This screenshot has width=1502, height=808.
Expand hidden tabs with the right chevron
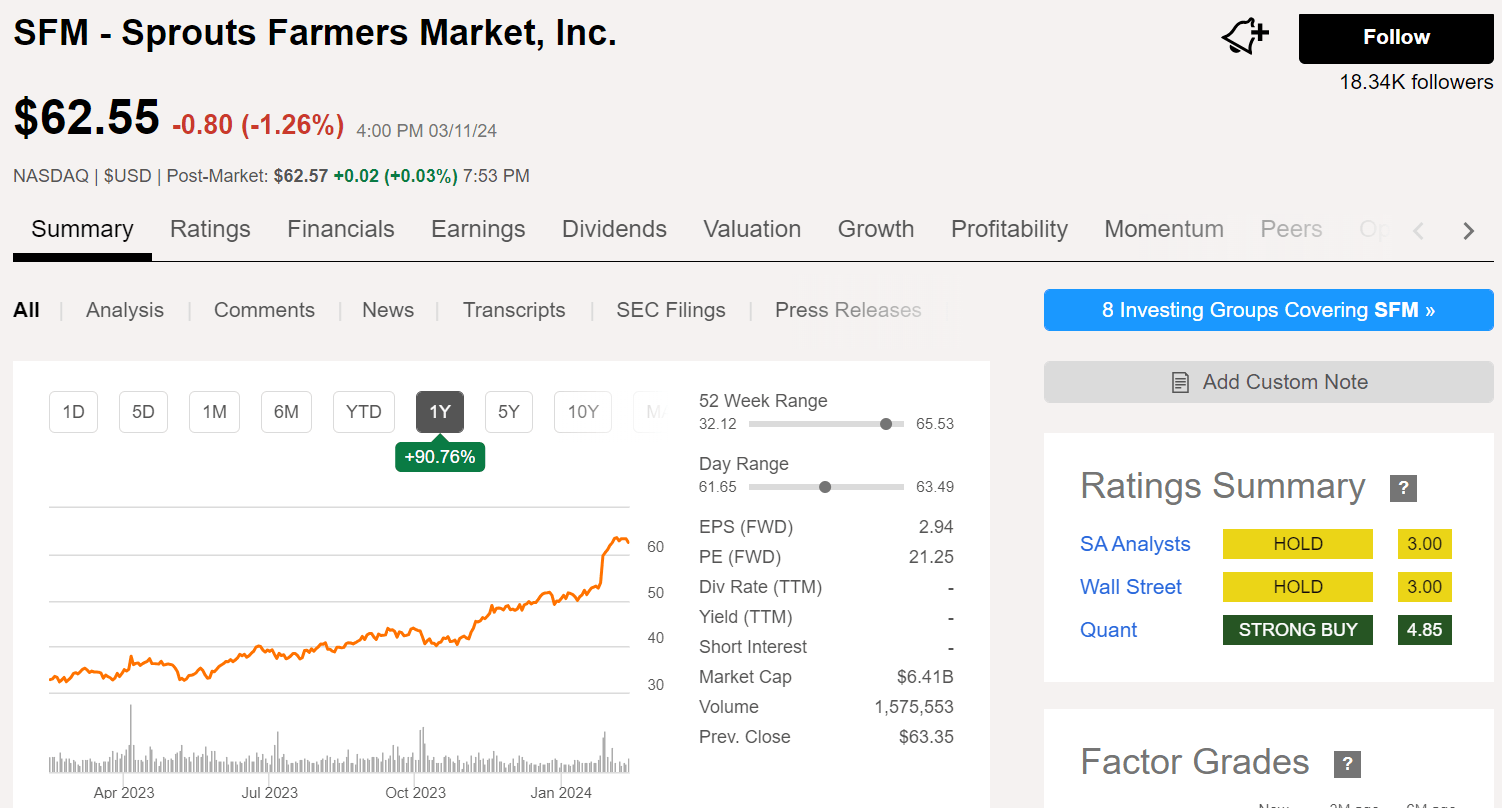click(1467, 230)
